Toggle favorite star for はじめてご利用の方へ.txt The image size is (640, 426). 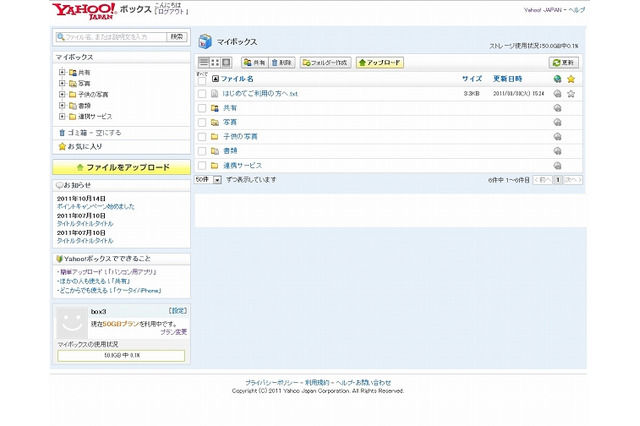571,94
